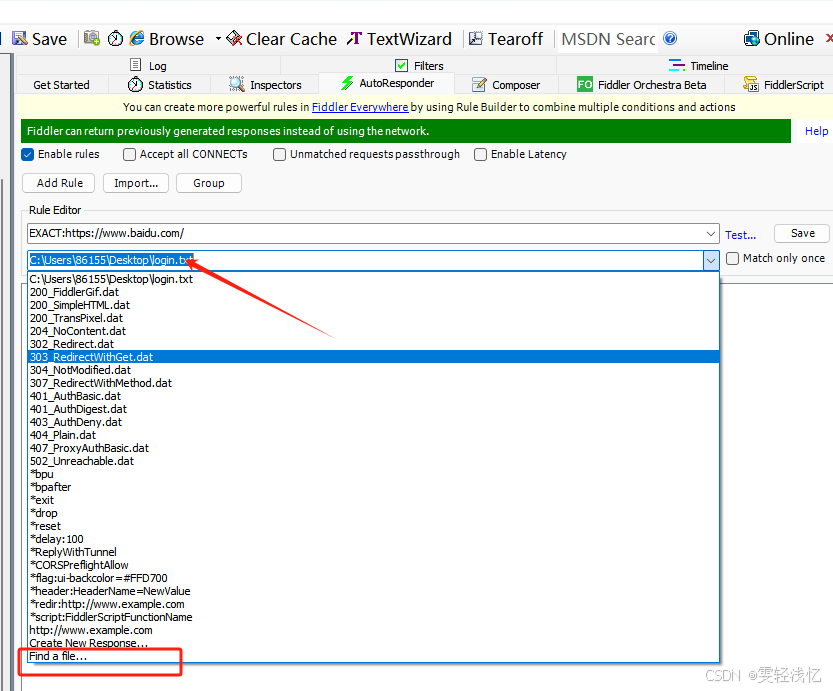Viewport: 833px width, 691px height.
Task: Select 200_SimpleHTML.dat option
Action: pos(373,305)
